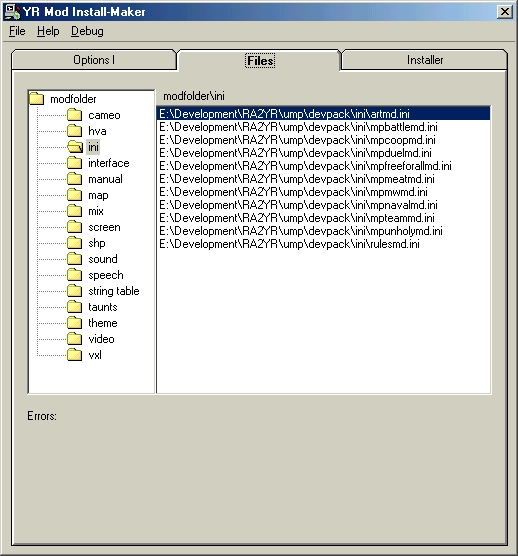Image resolution: width=518 pixels, height=556 pixels.
Task: Select the map tree label
Action: [x=98, y=195]
